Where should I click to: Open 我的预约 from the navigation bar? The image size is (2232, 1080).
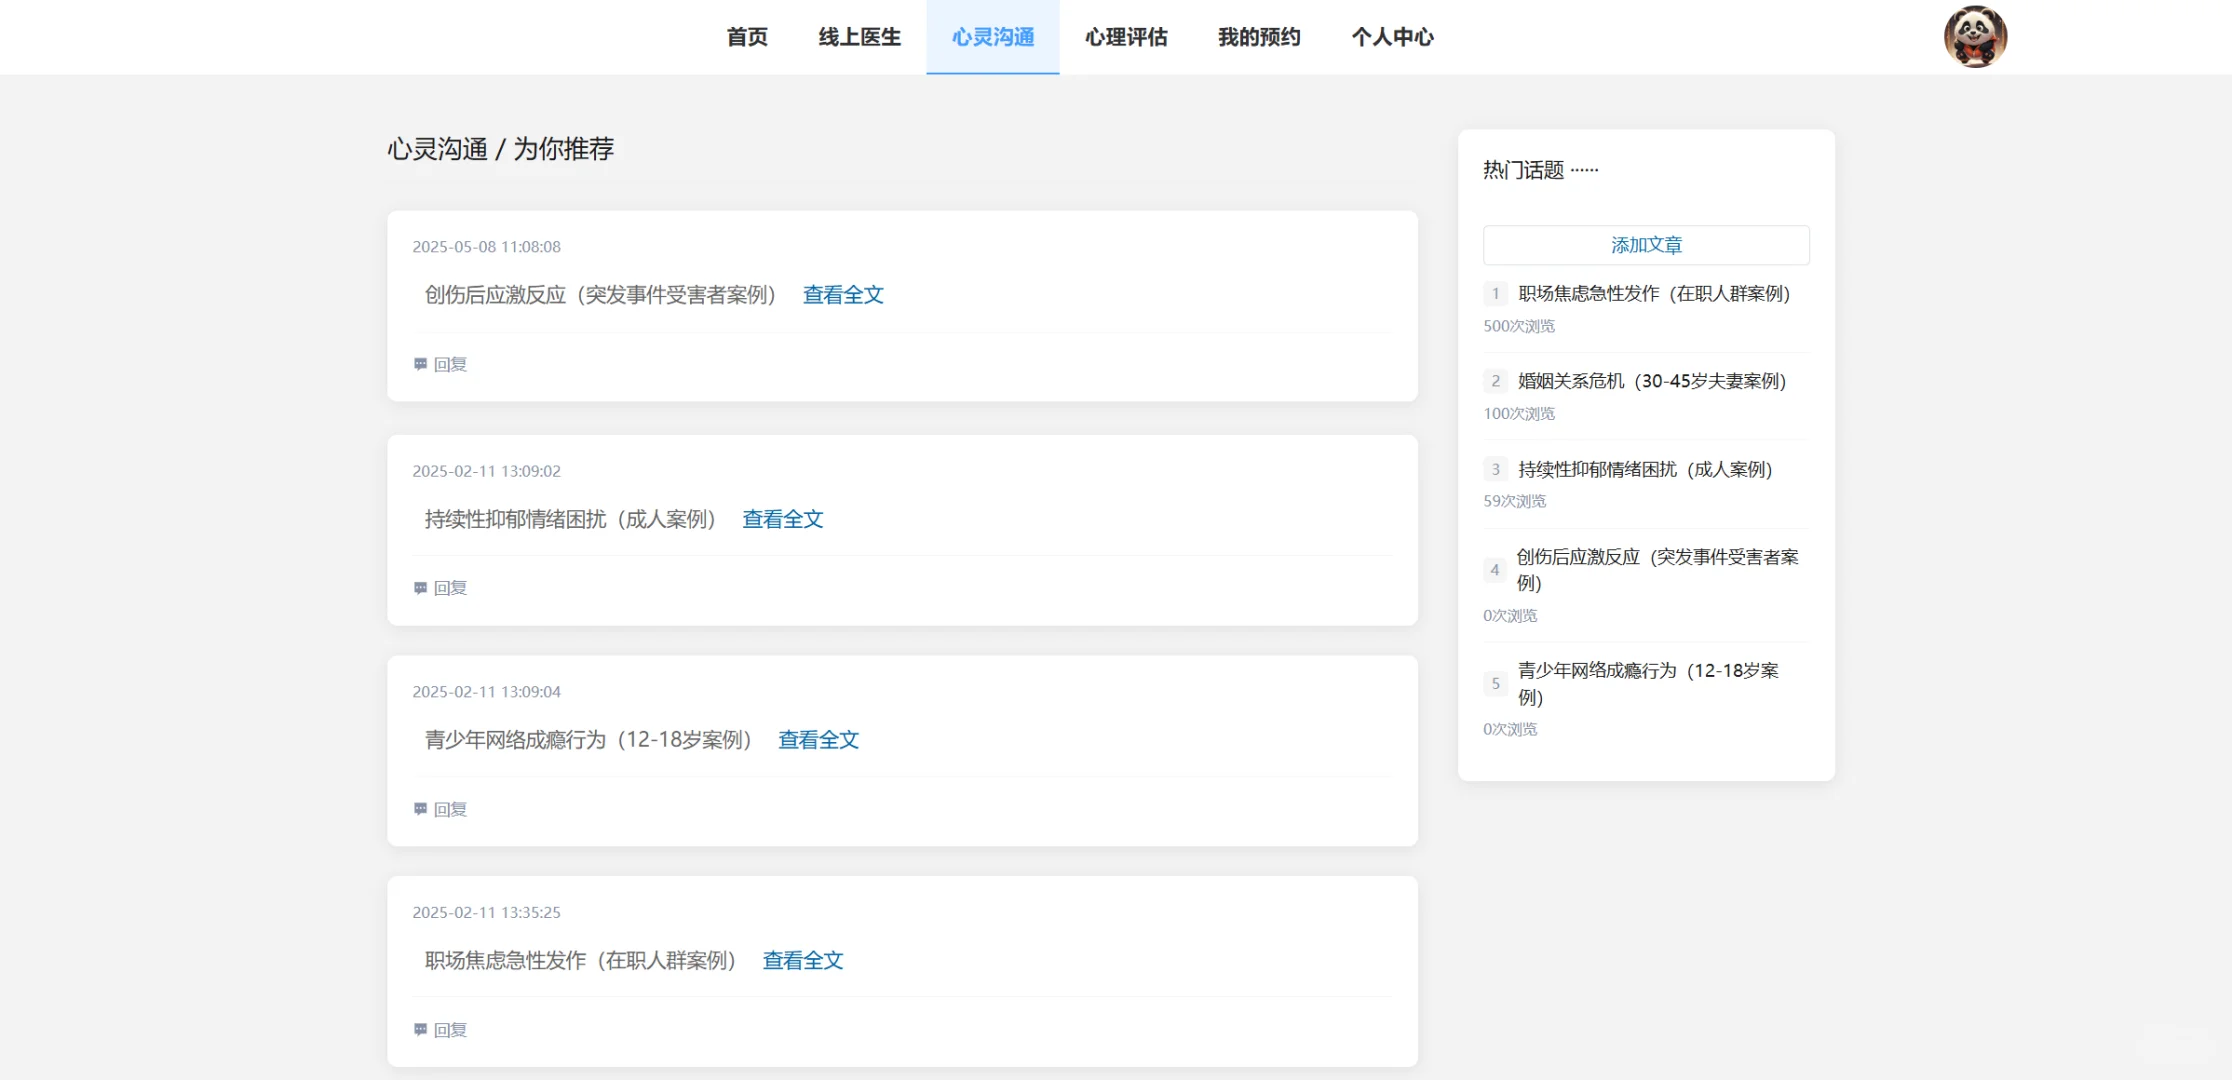tap(1259, 37)
